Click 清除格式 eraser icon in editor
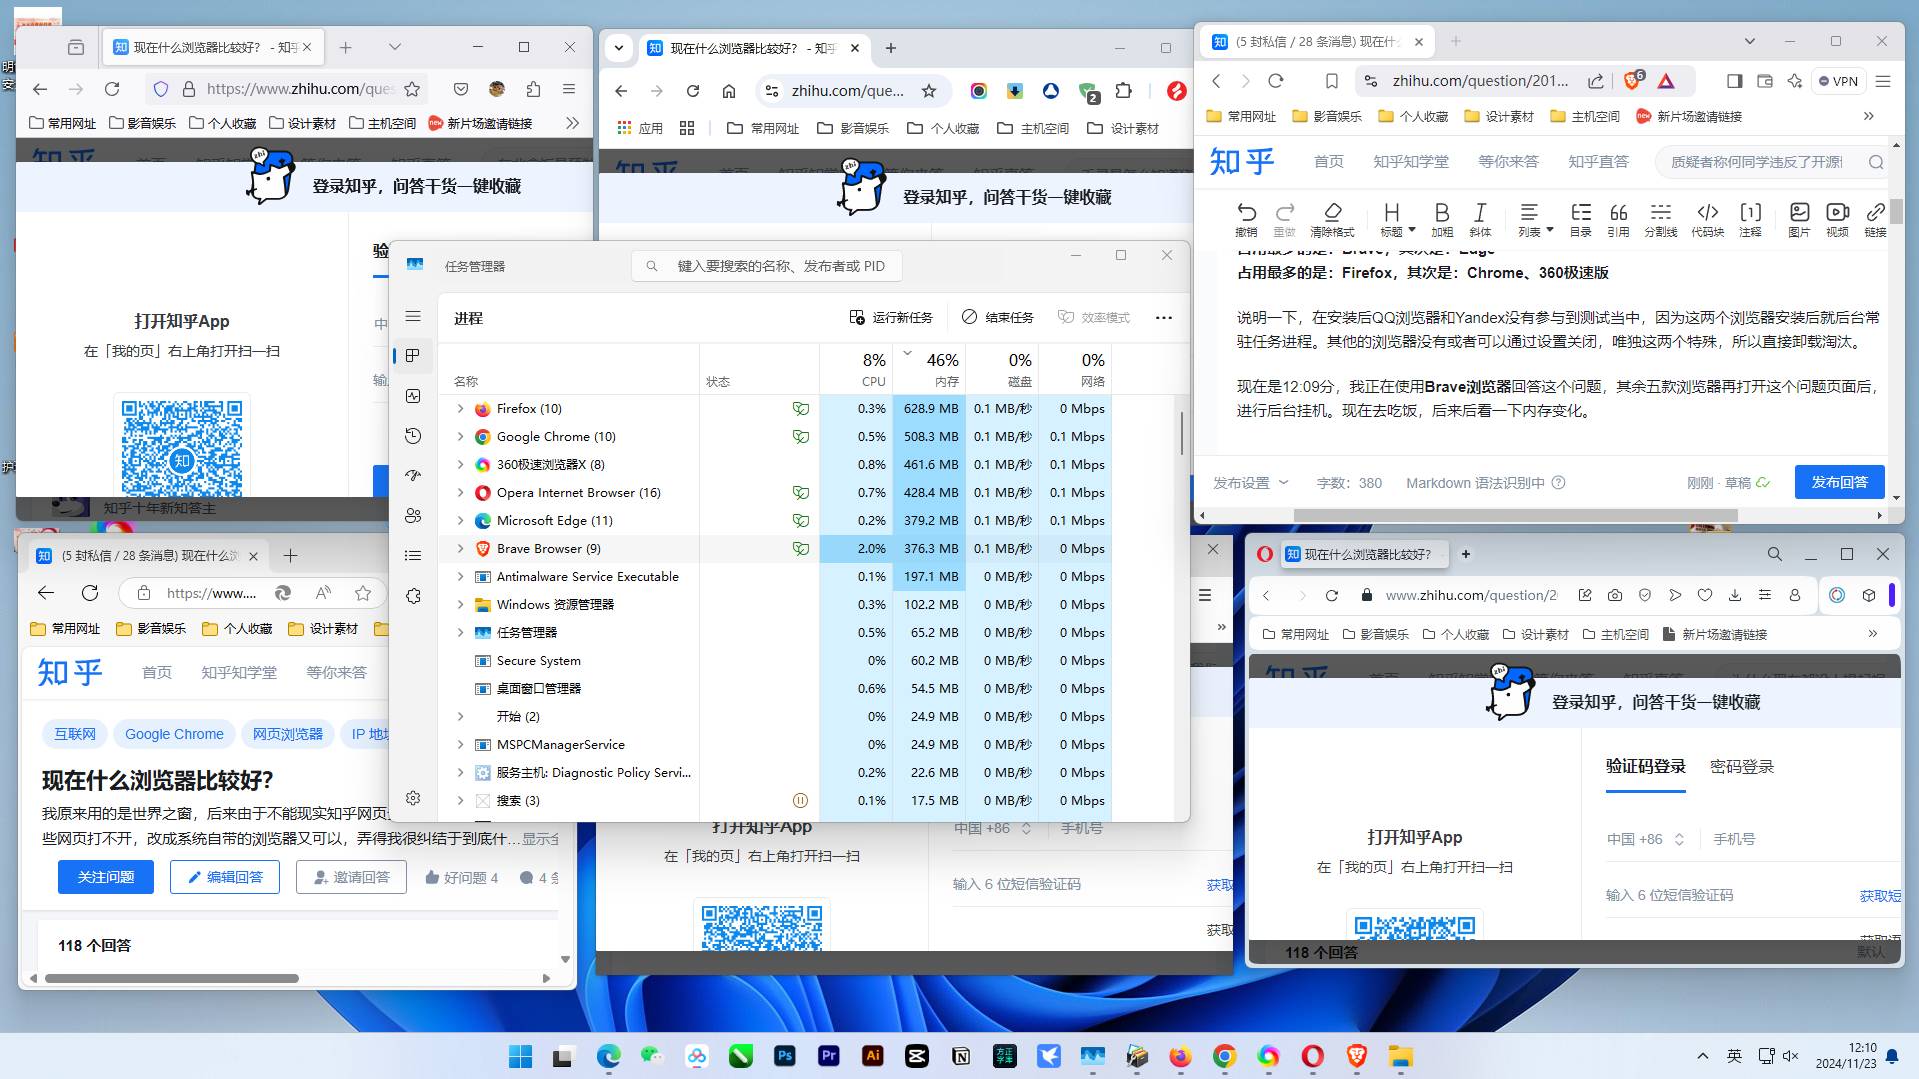Viewport: 1919px width, 1079px height. (1332, 219)
